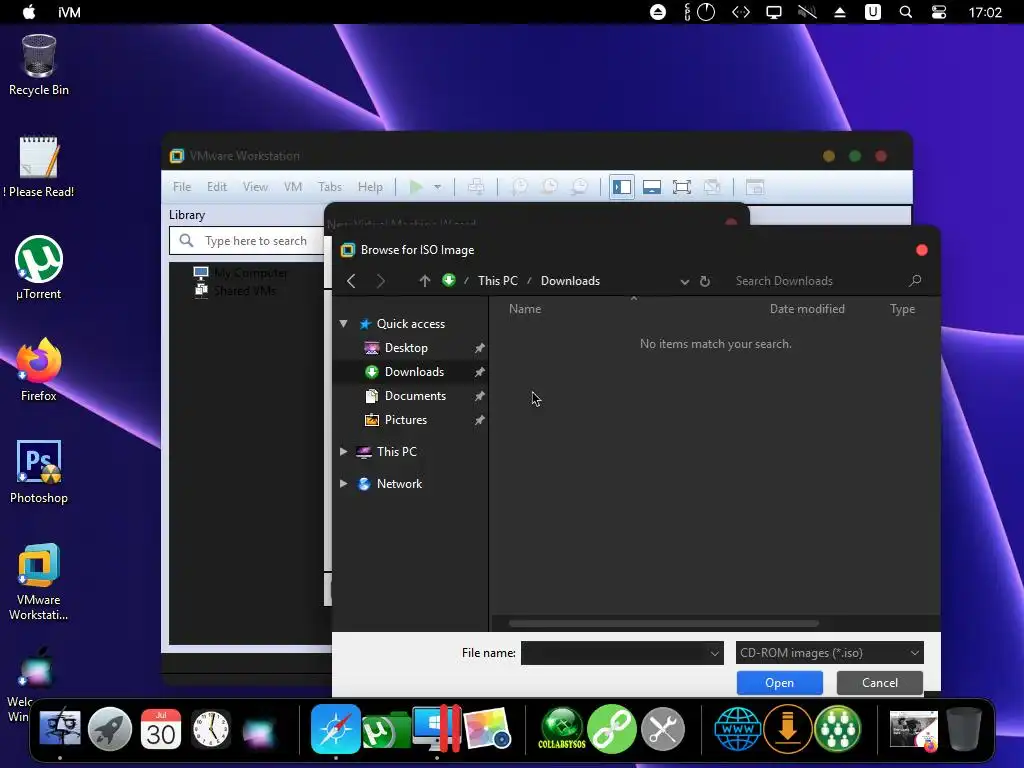Click the muted volume icon in menu bar
The width and height of the screenshot is (1024, 768).
(807, 12)
